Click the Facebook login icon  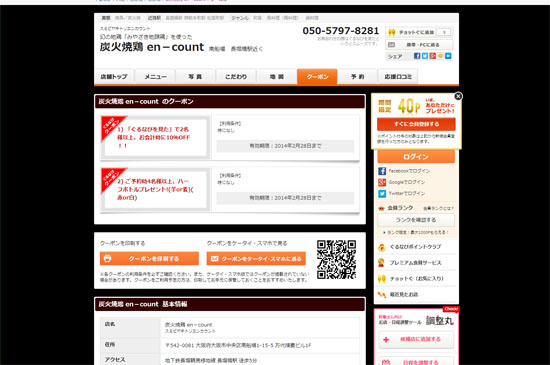click(382, 171)
